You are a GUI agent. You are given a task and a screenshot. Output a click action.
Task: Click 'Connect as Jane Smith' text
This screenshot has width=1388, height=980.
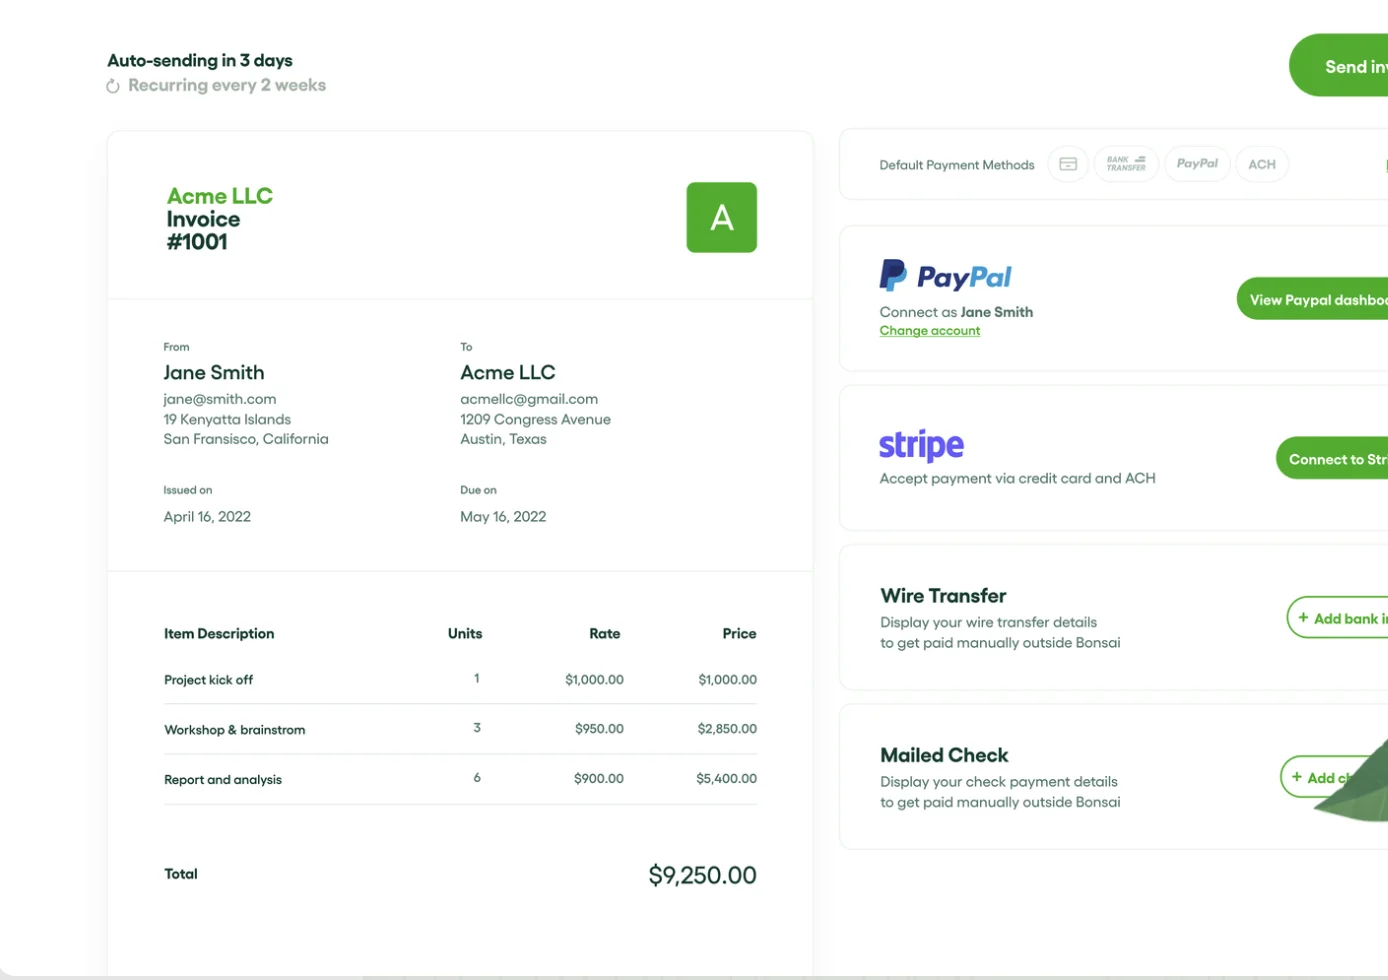tap(956, 312)
